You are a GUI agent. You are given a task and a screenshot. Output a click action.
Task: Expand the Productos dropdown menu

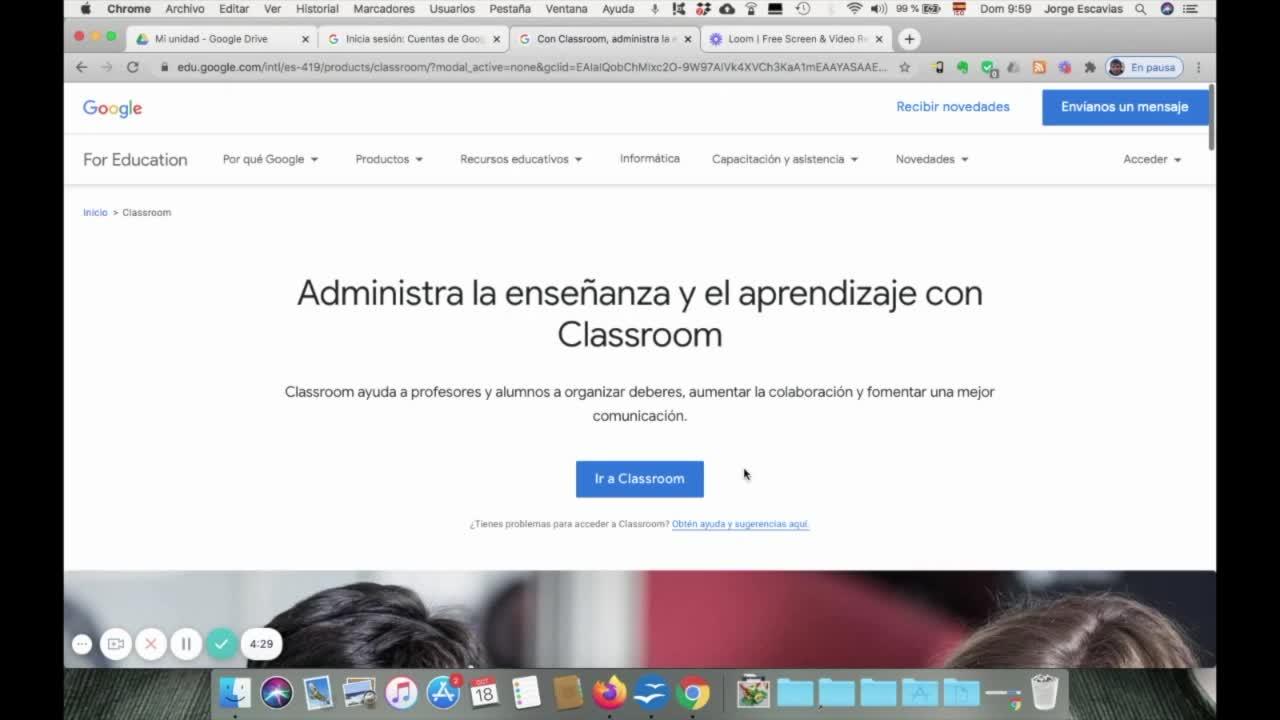pyautogui.click(x=389, y=159)
